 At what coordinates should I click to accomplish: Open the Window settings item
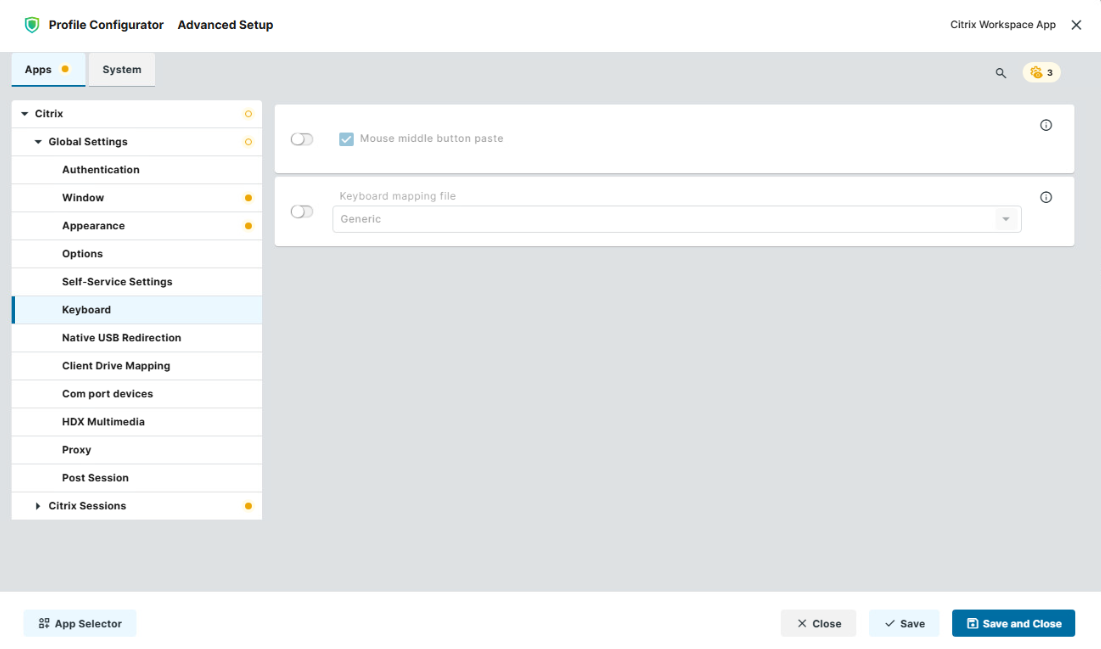pyautogui.click(x=137, y=198)
